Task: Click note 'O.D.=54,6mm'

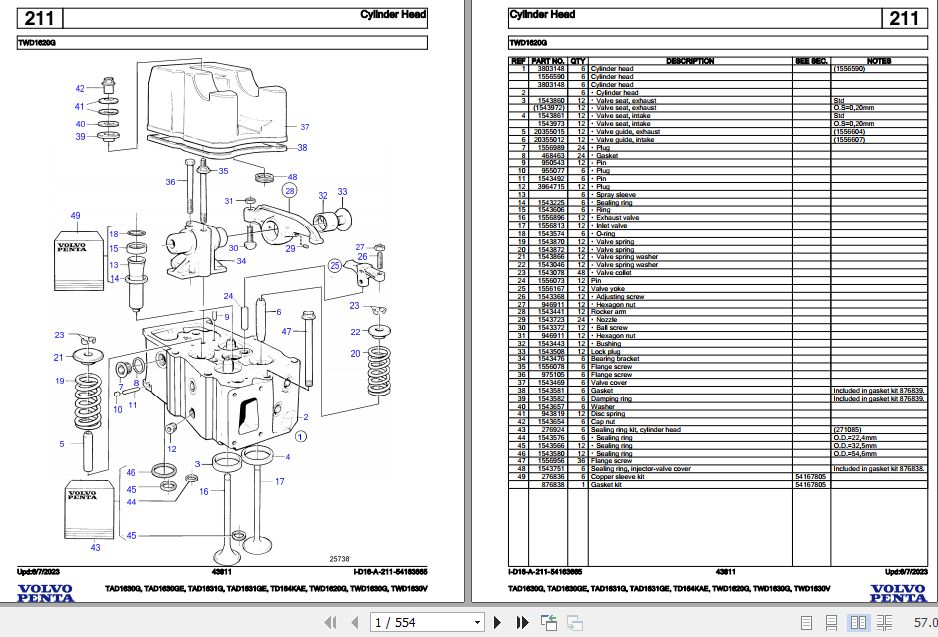Action: point(855,453)
